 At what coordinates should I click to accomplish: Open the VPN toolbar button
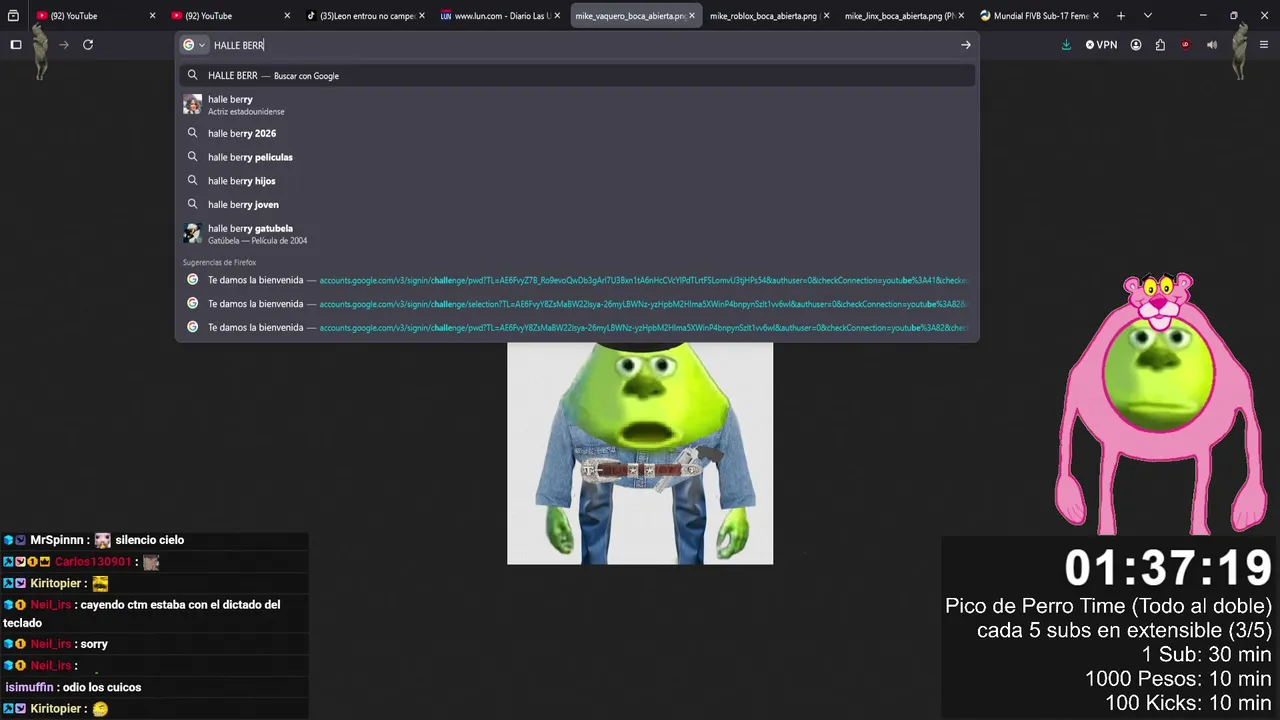(x=1101, y=45)
